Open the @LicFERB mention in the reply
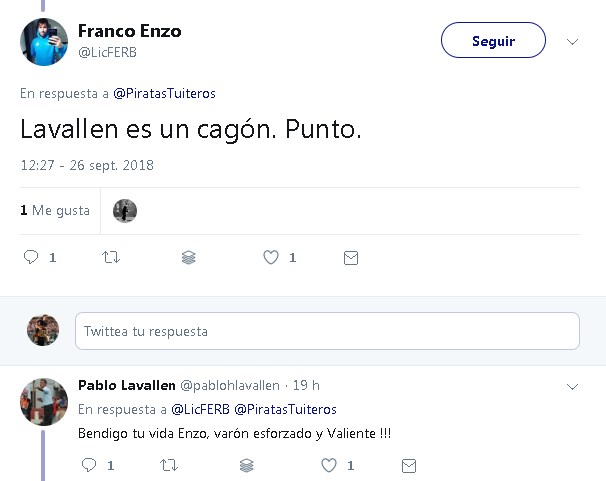Viewport: 606px width, 481px height. pos(200,409)
